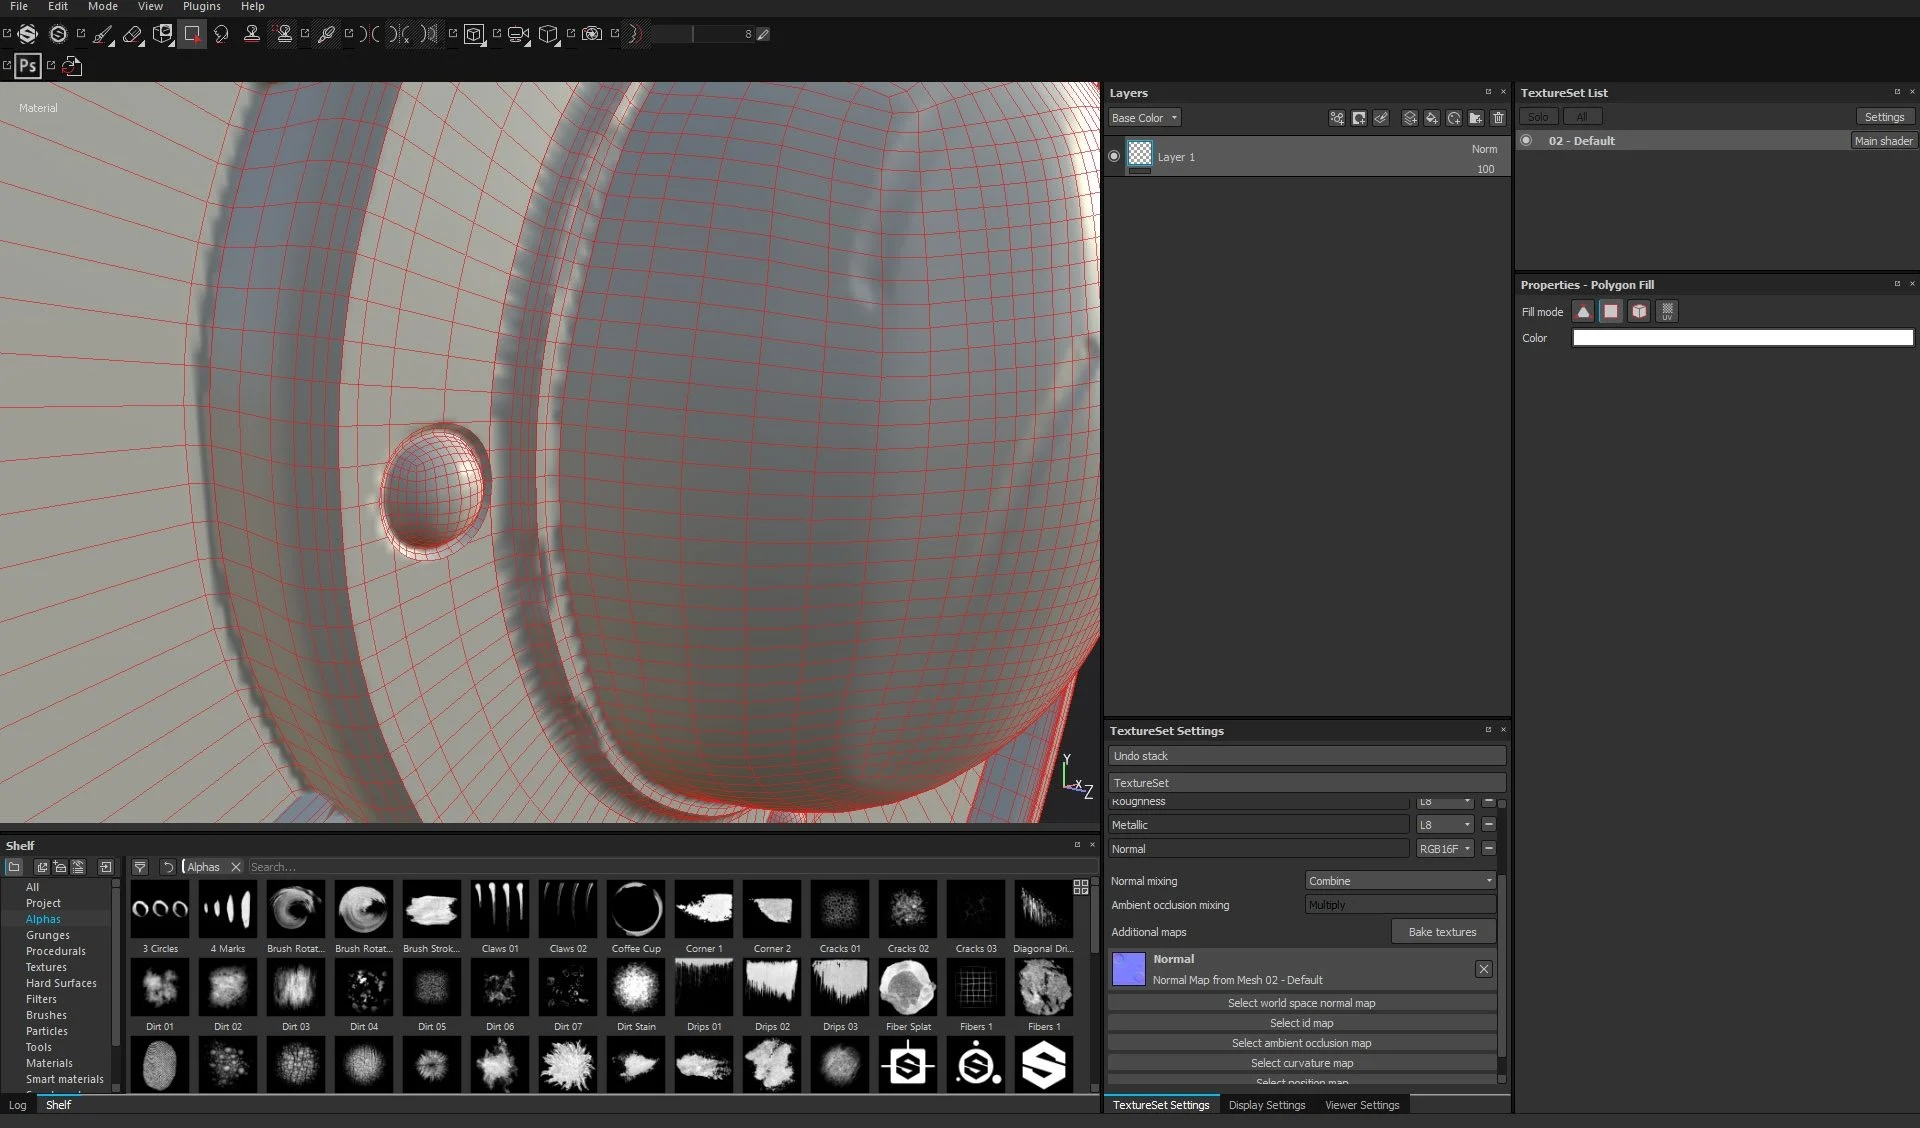Click Select world space normal map
This screenshot has height=1128, width=1920.
click(x=1302, y=1003)
